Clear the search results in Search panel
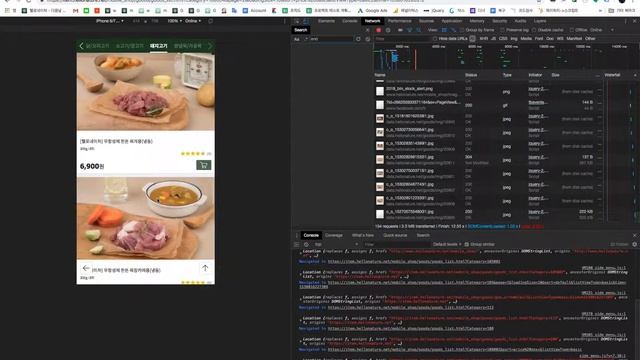This screenshot has width=640, height=360. pos(367,39)
